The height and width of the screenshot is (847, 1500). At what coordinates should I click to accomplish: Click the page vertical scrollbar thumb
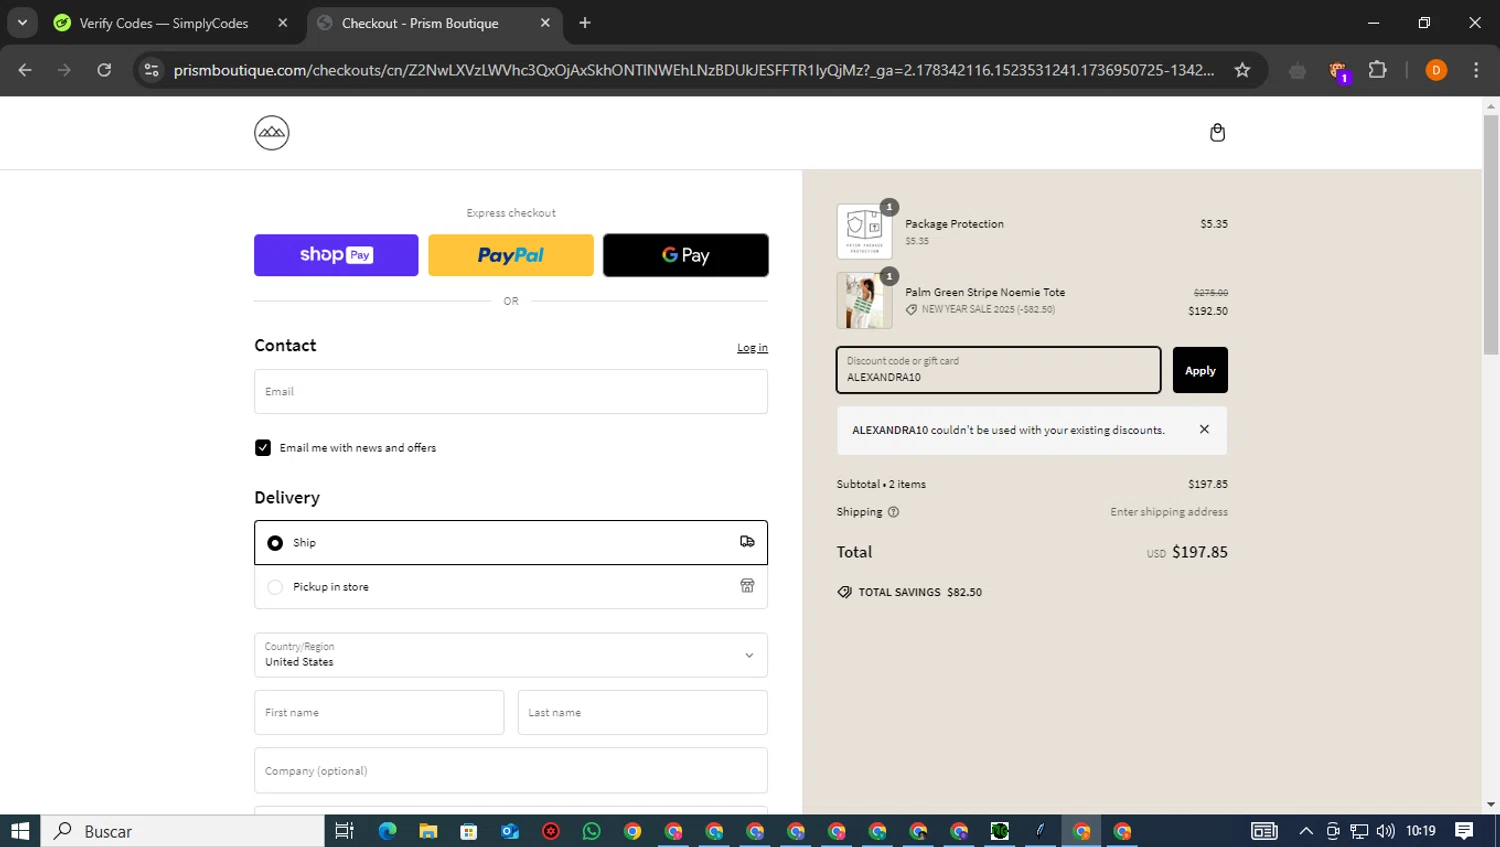point(1491,235)
